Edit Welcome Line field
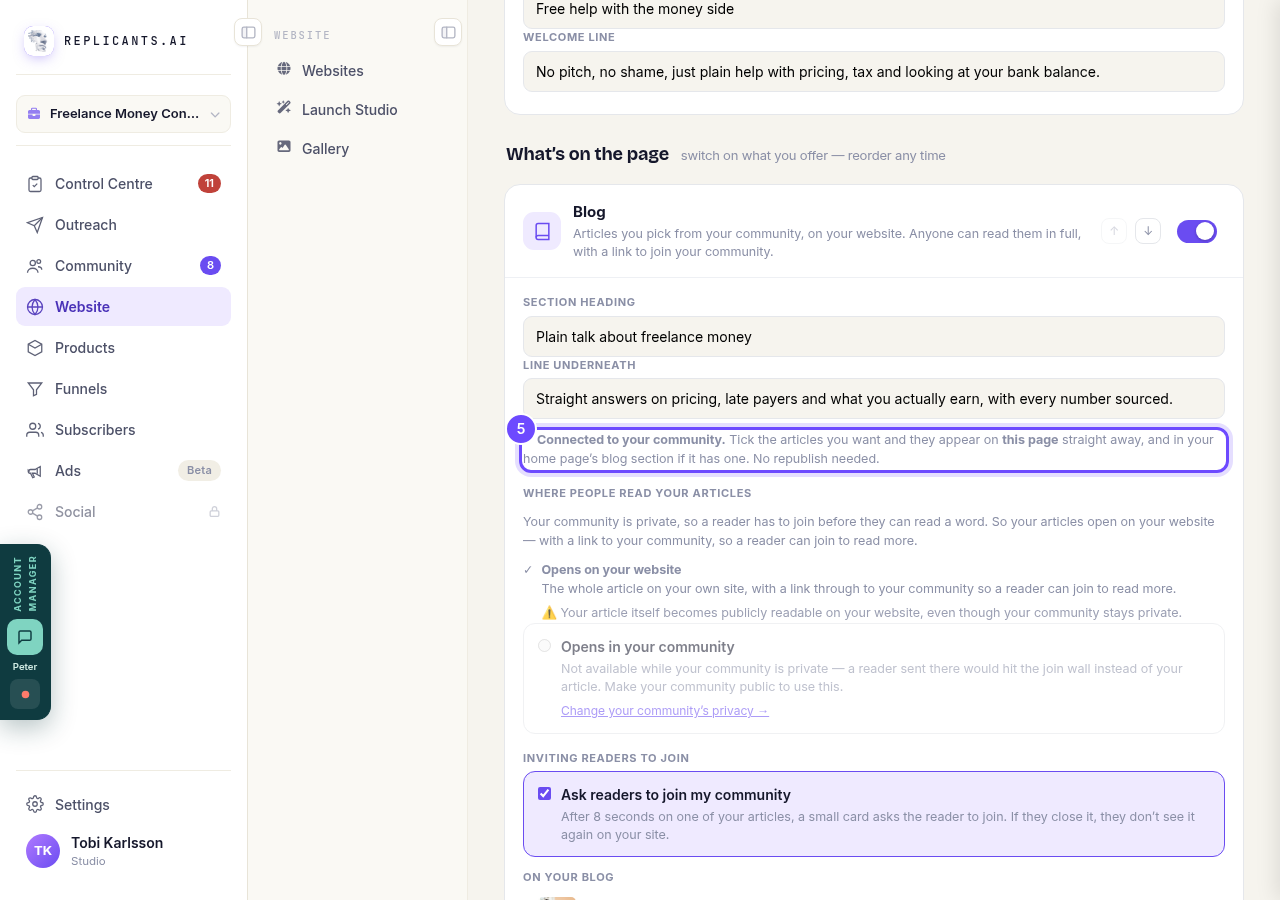 coord(874,72)
